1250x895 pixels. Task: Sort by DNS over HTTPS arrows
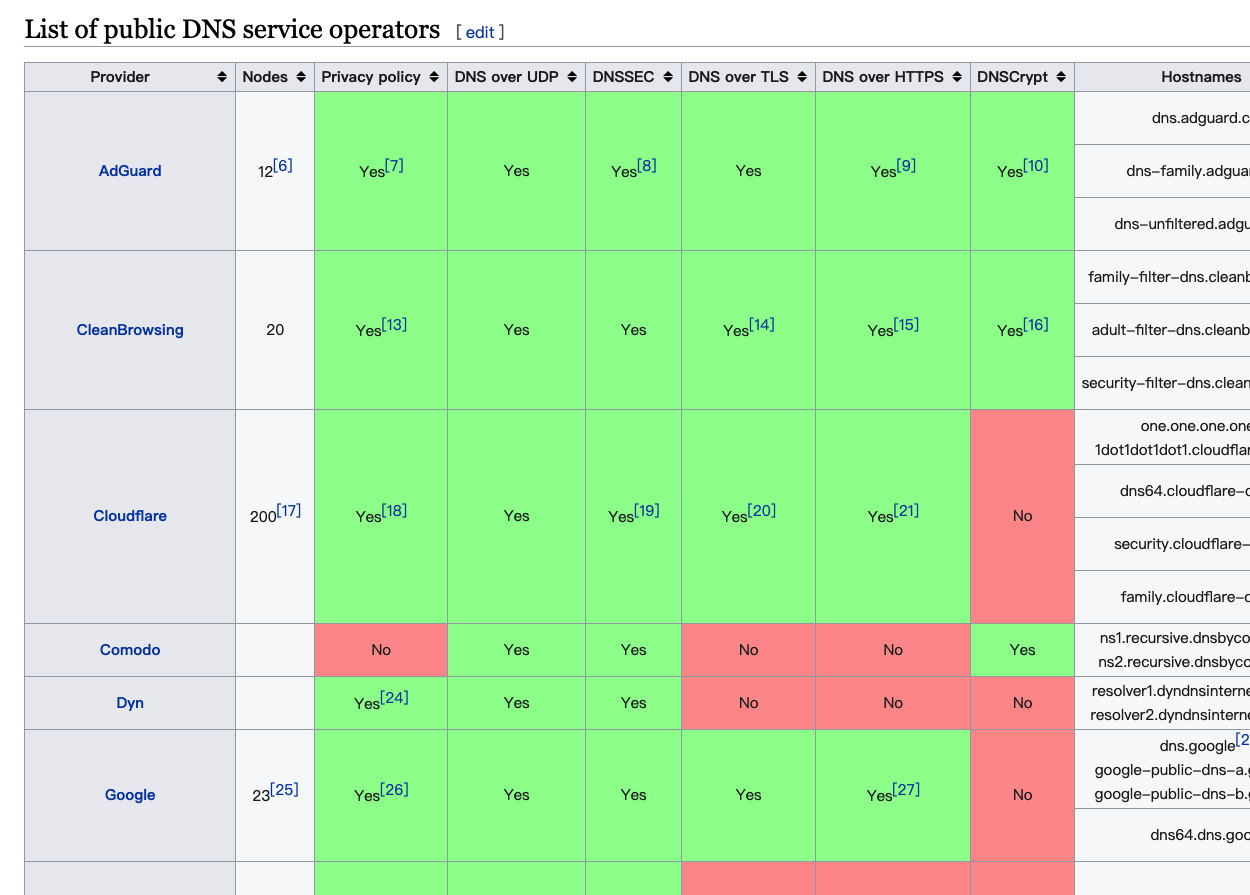[957, 77]
